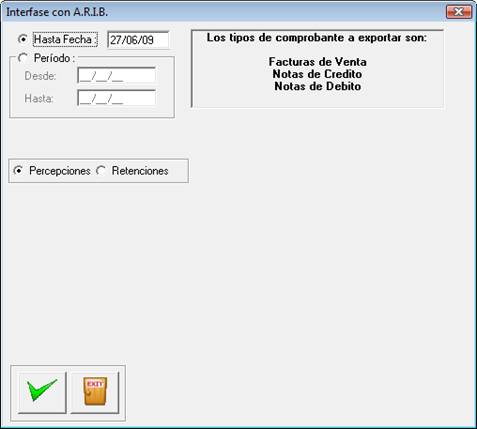Click the Retenciones label
The width and height of the screenshot is (477, 429).
pos(140,171)
